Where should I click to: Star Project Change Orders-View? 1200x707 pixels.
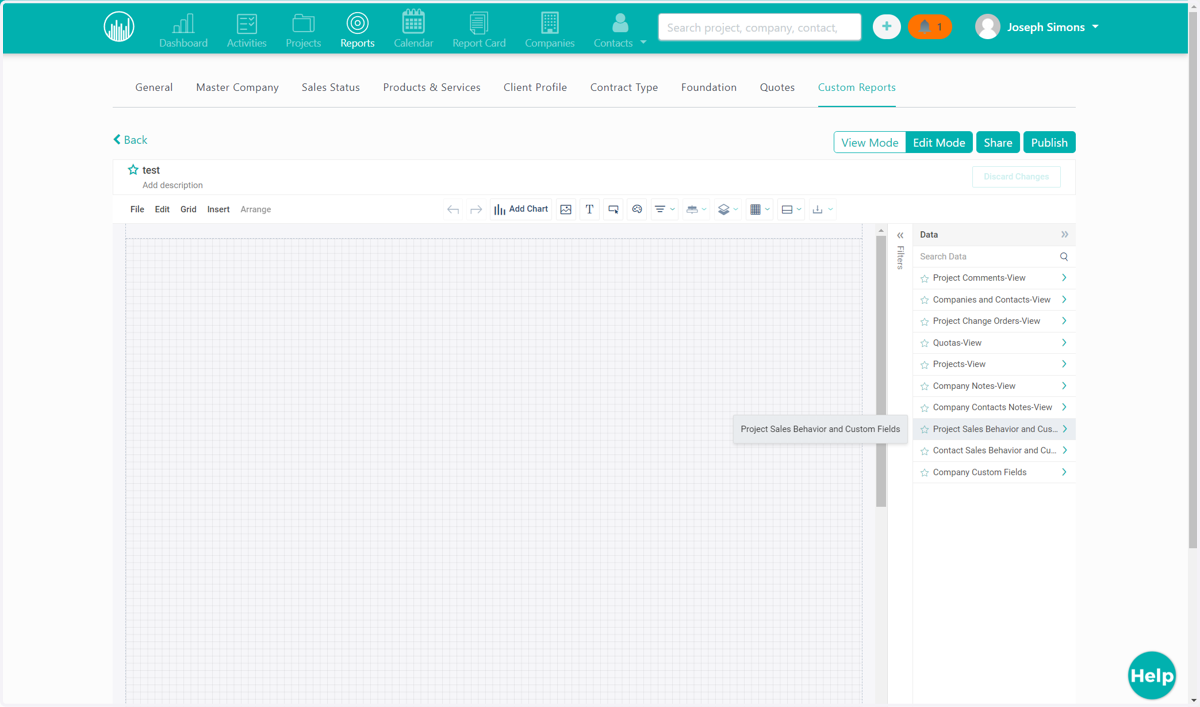click(x=924, y=322)
